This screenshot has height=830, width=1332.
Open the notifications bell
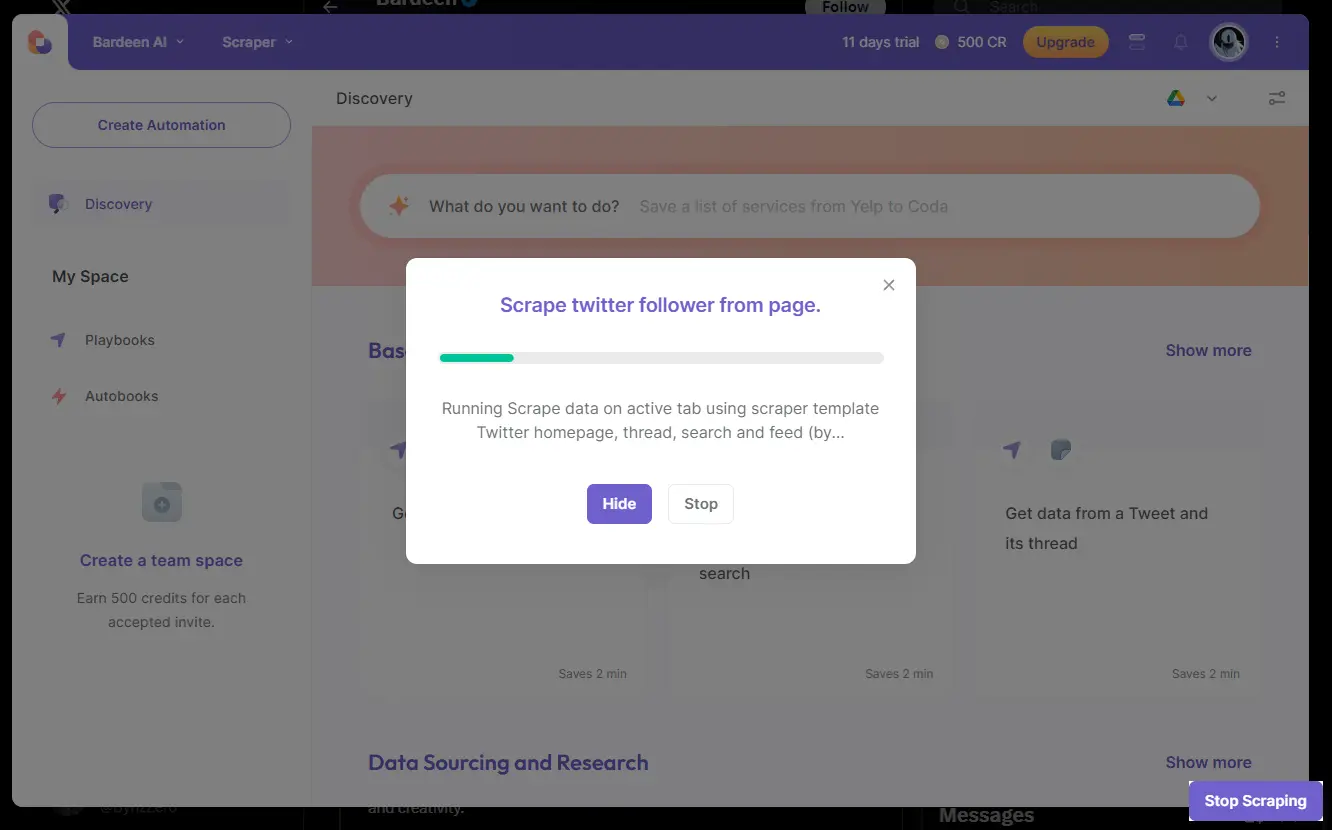1181,42
